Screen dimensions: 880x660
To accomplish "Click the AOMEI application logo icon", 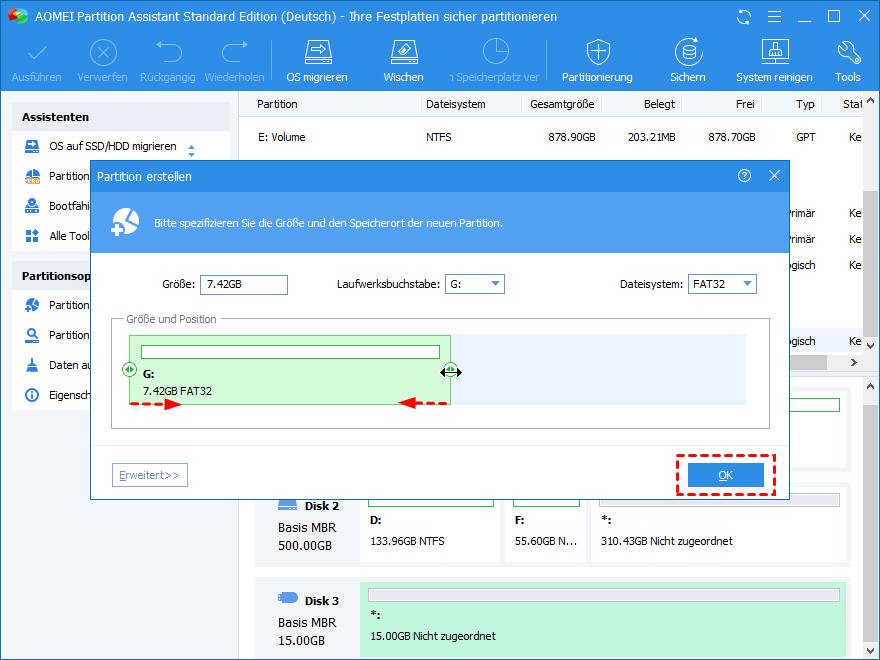I will [x=18, y=16].
